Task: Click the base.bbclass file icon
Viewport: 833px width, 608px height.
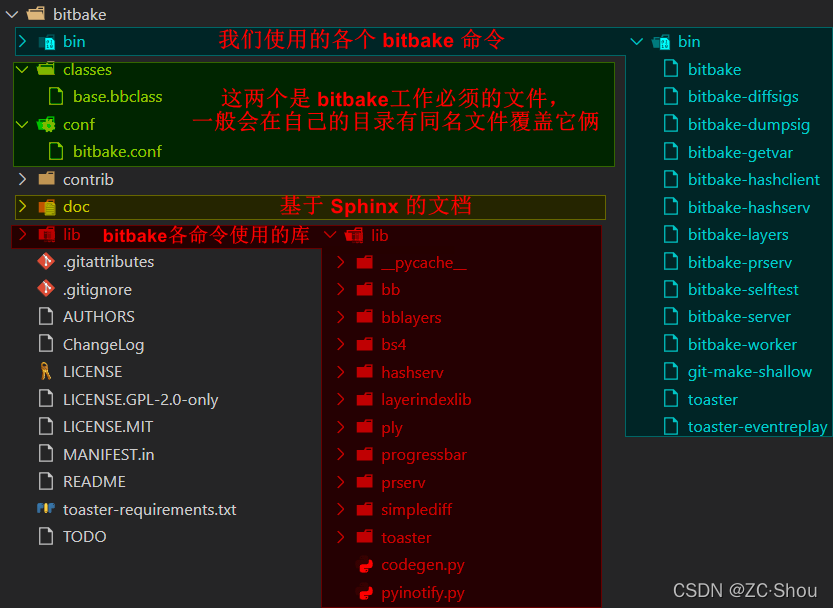Action: tap(56, 96)
